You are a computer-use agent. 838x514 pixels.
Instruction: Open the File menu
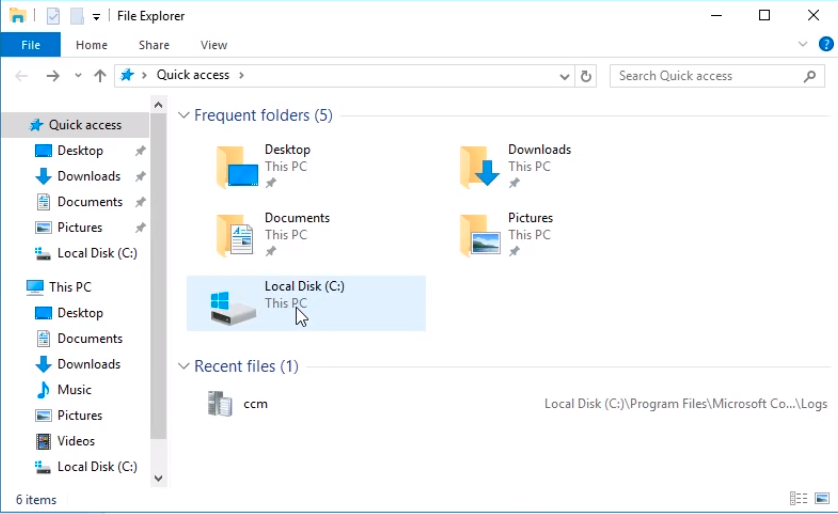30,45
